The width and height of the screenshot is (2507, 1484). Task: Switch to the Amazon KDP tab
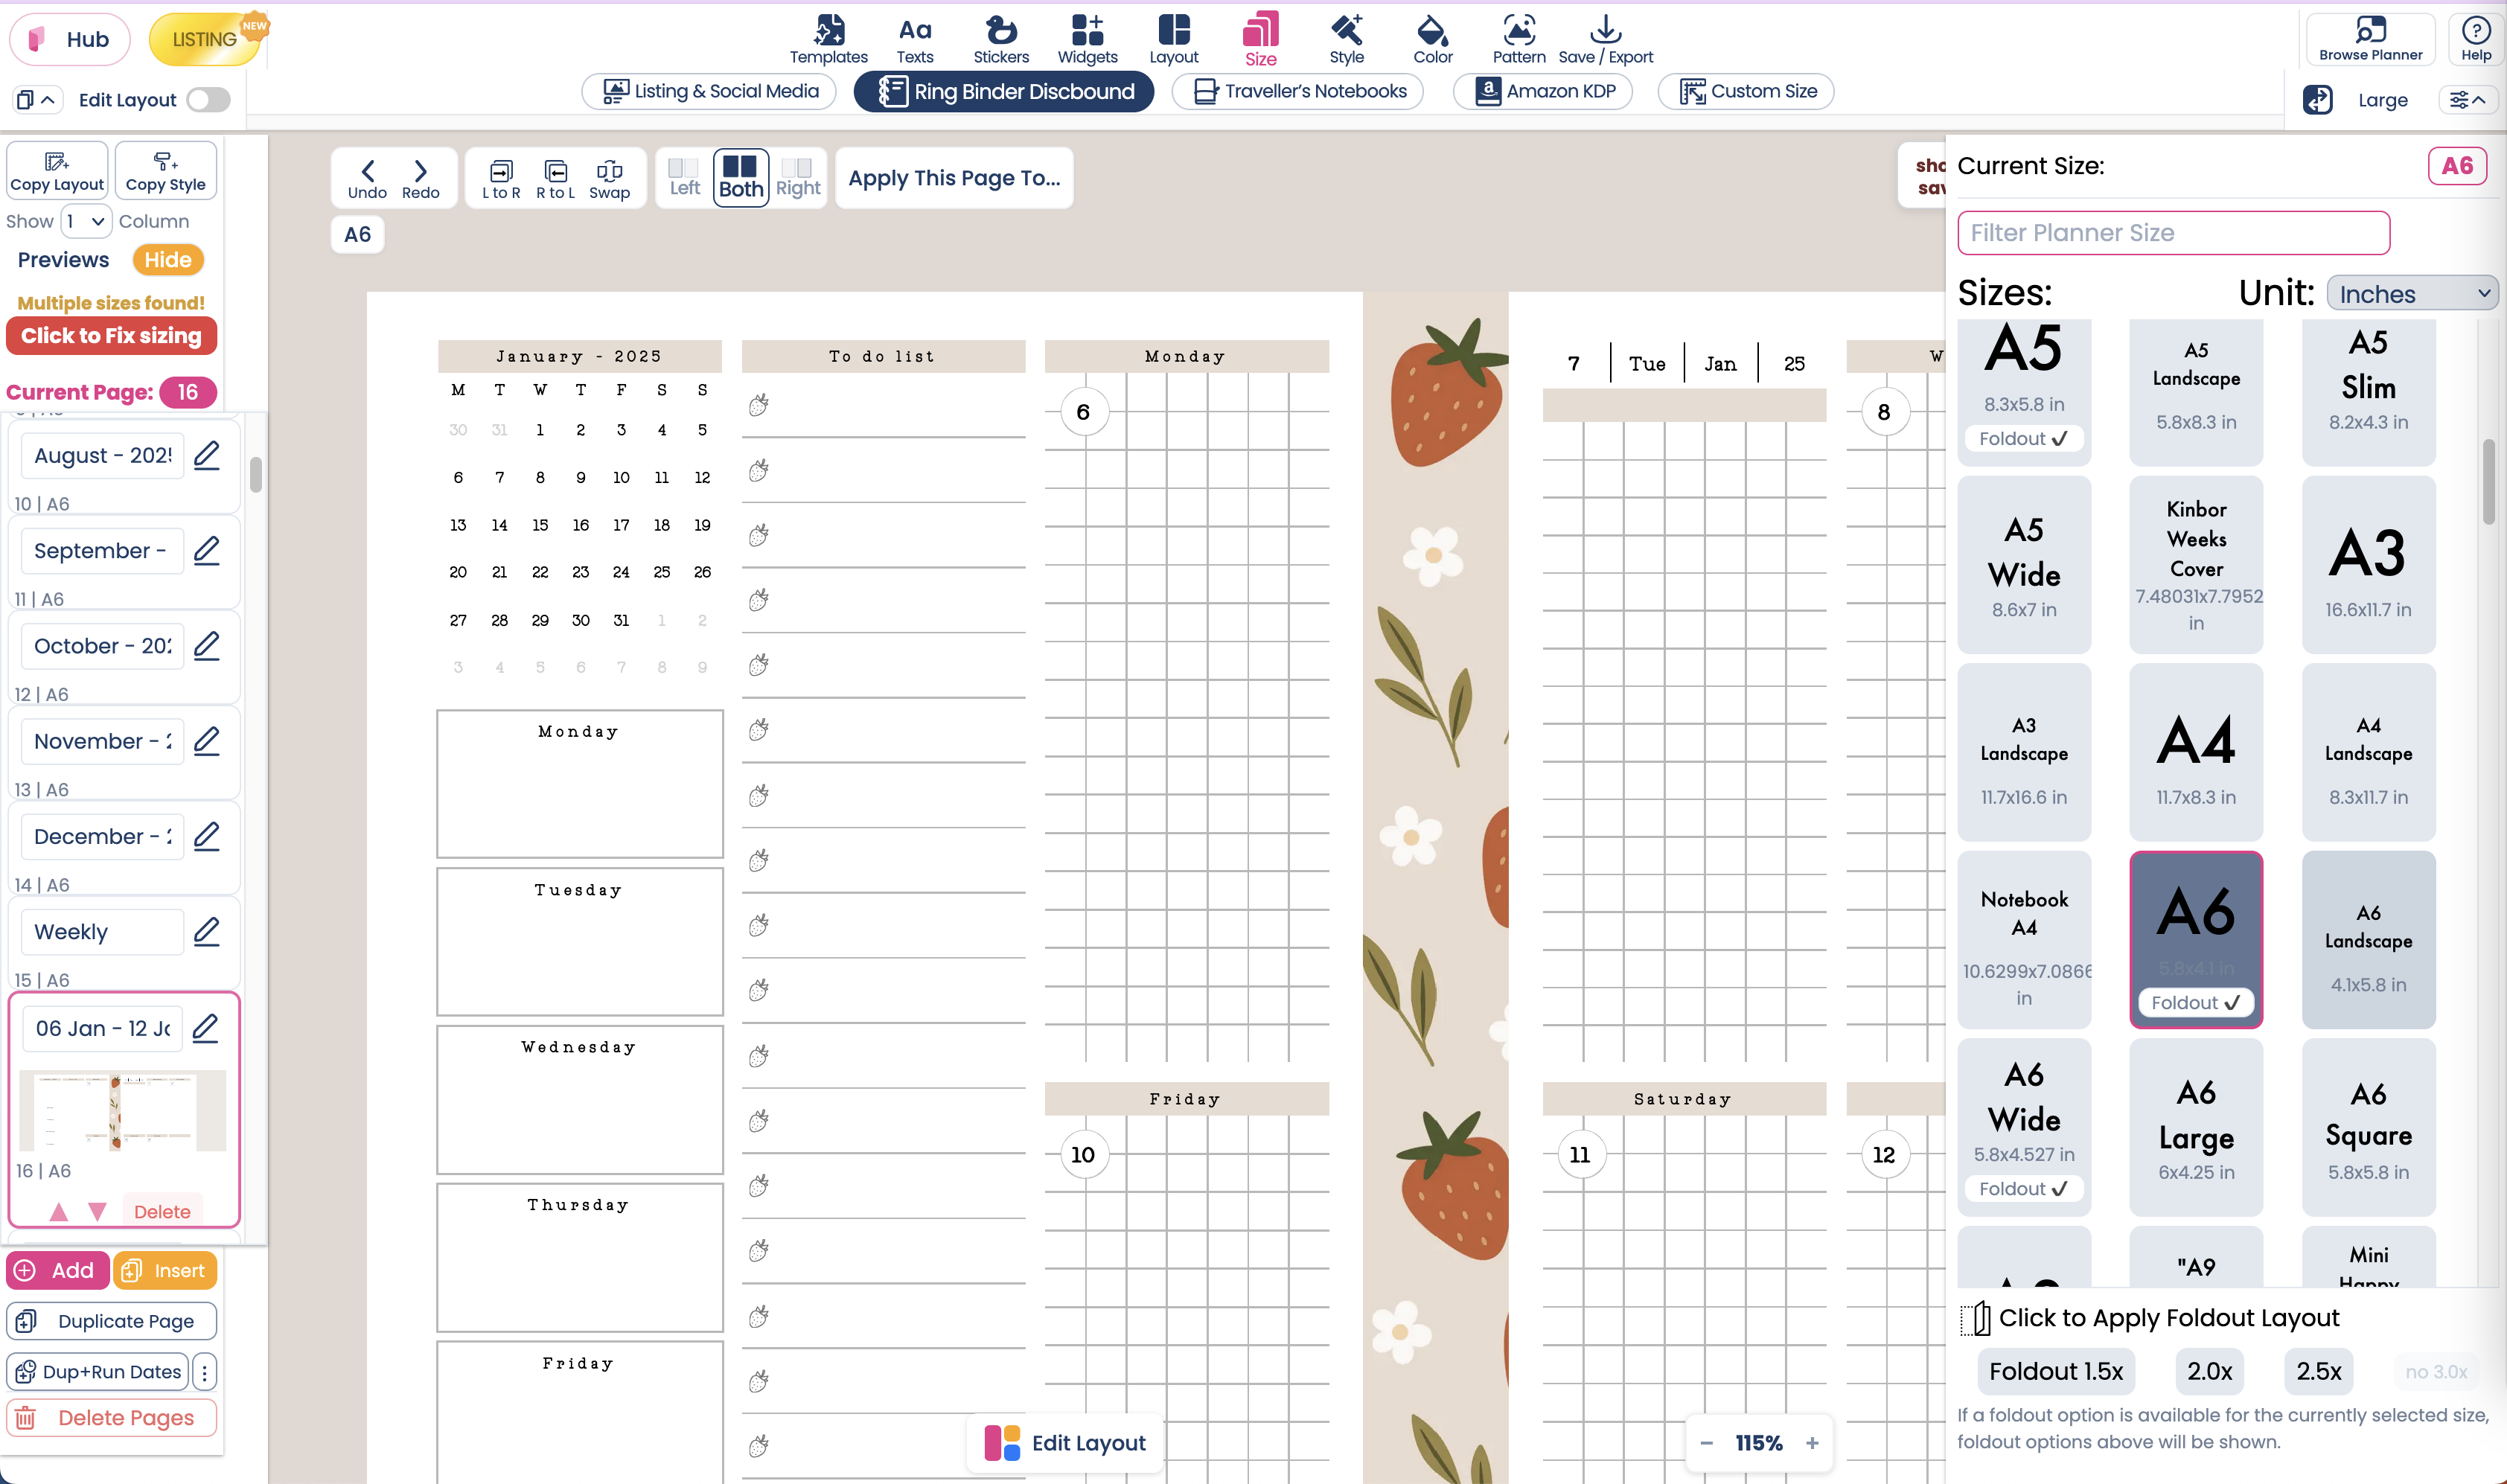tap(1542, 91)
